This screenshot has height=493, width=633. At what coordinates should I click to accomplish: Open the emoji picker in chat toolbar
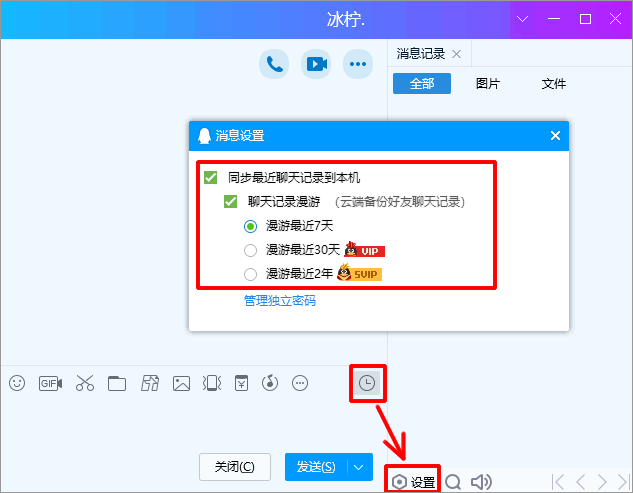coord(17,383)
